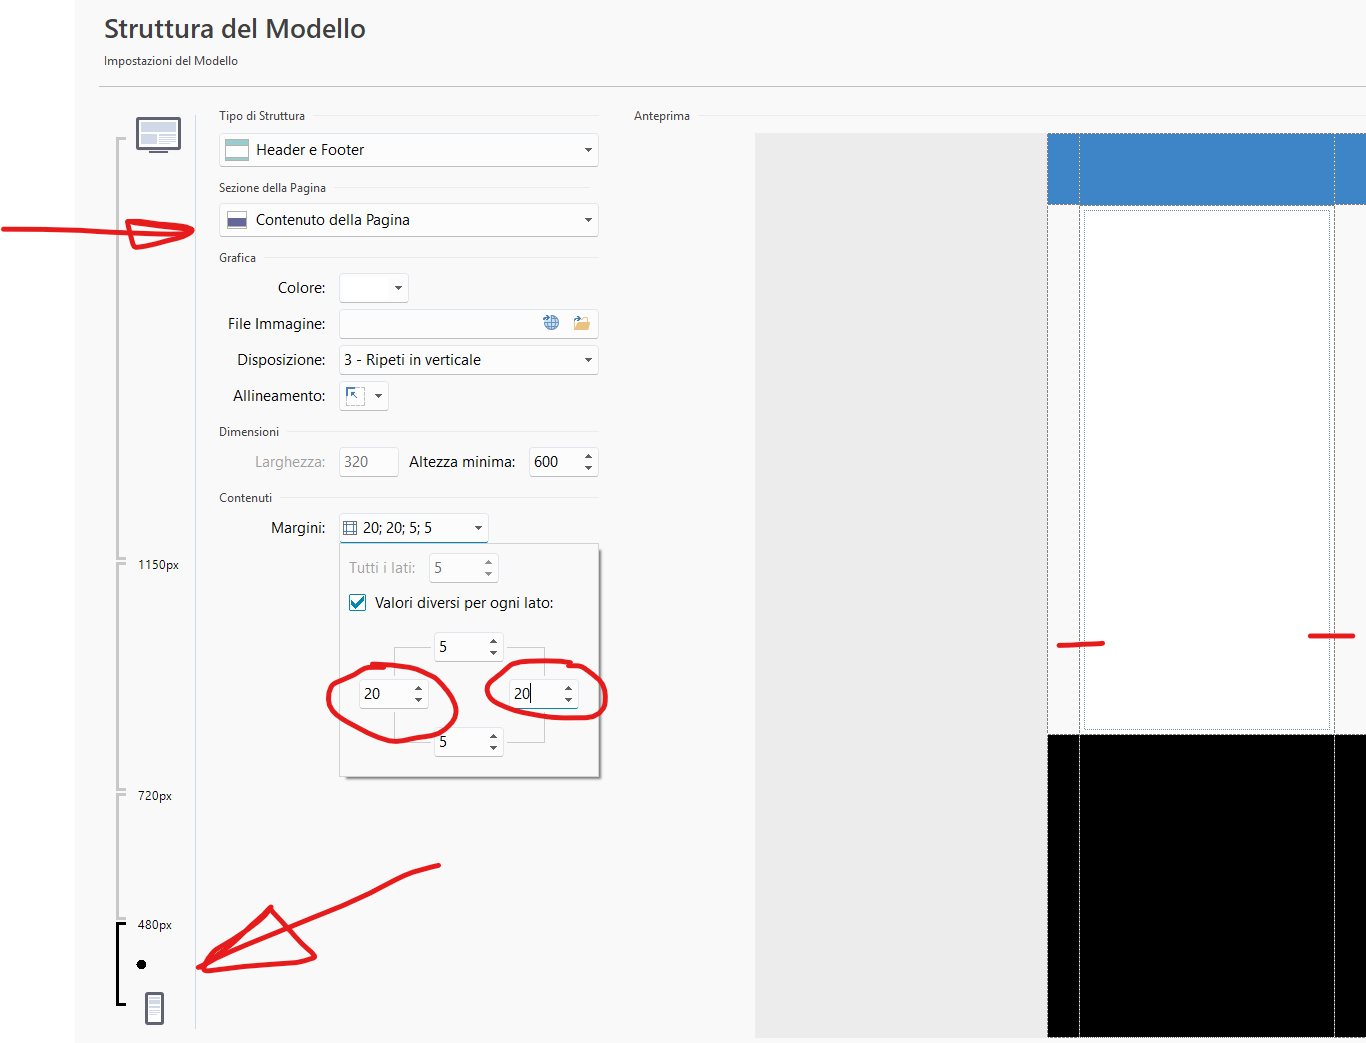
Task: Collapse the Margini dropdown panel
Action: (x=478, y=528)
